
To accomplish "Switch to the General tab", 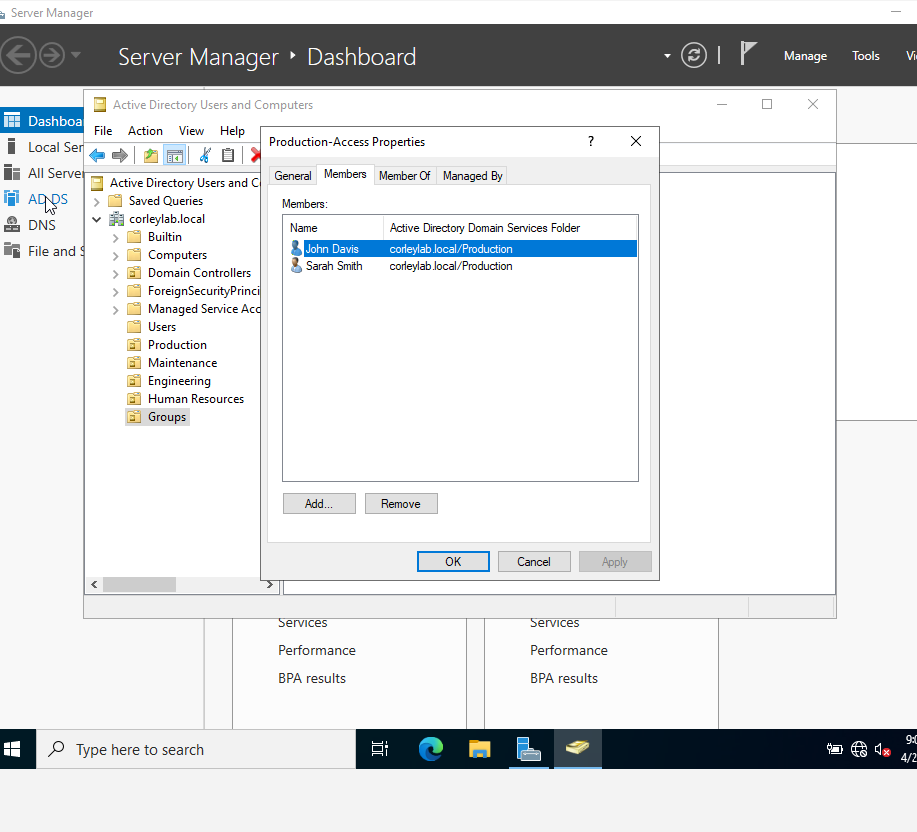I will (x=293, y=176).
